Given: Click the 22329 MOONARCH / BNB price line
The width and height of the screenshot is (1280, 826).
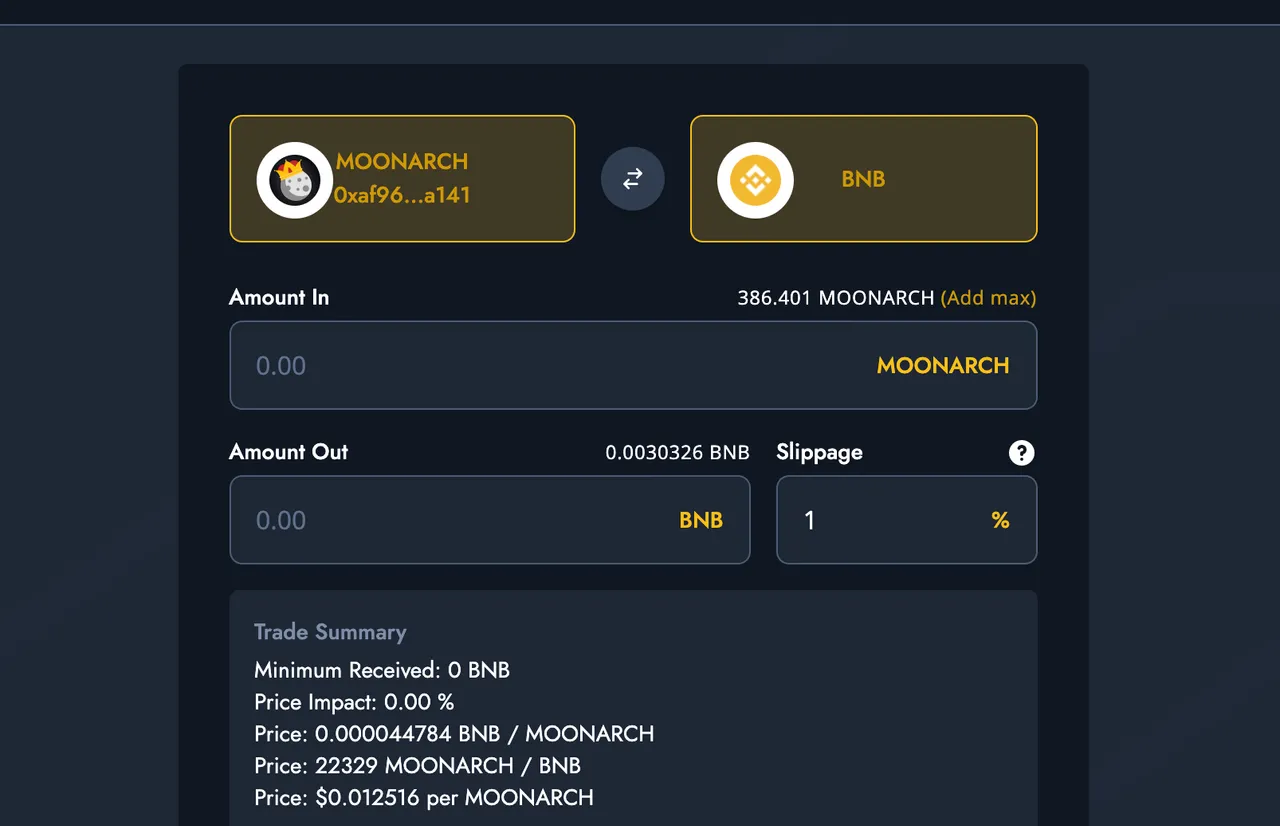Looking at the screenshot, I should pos(418,766).
